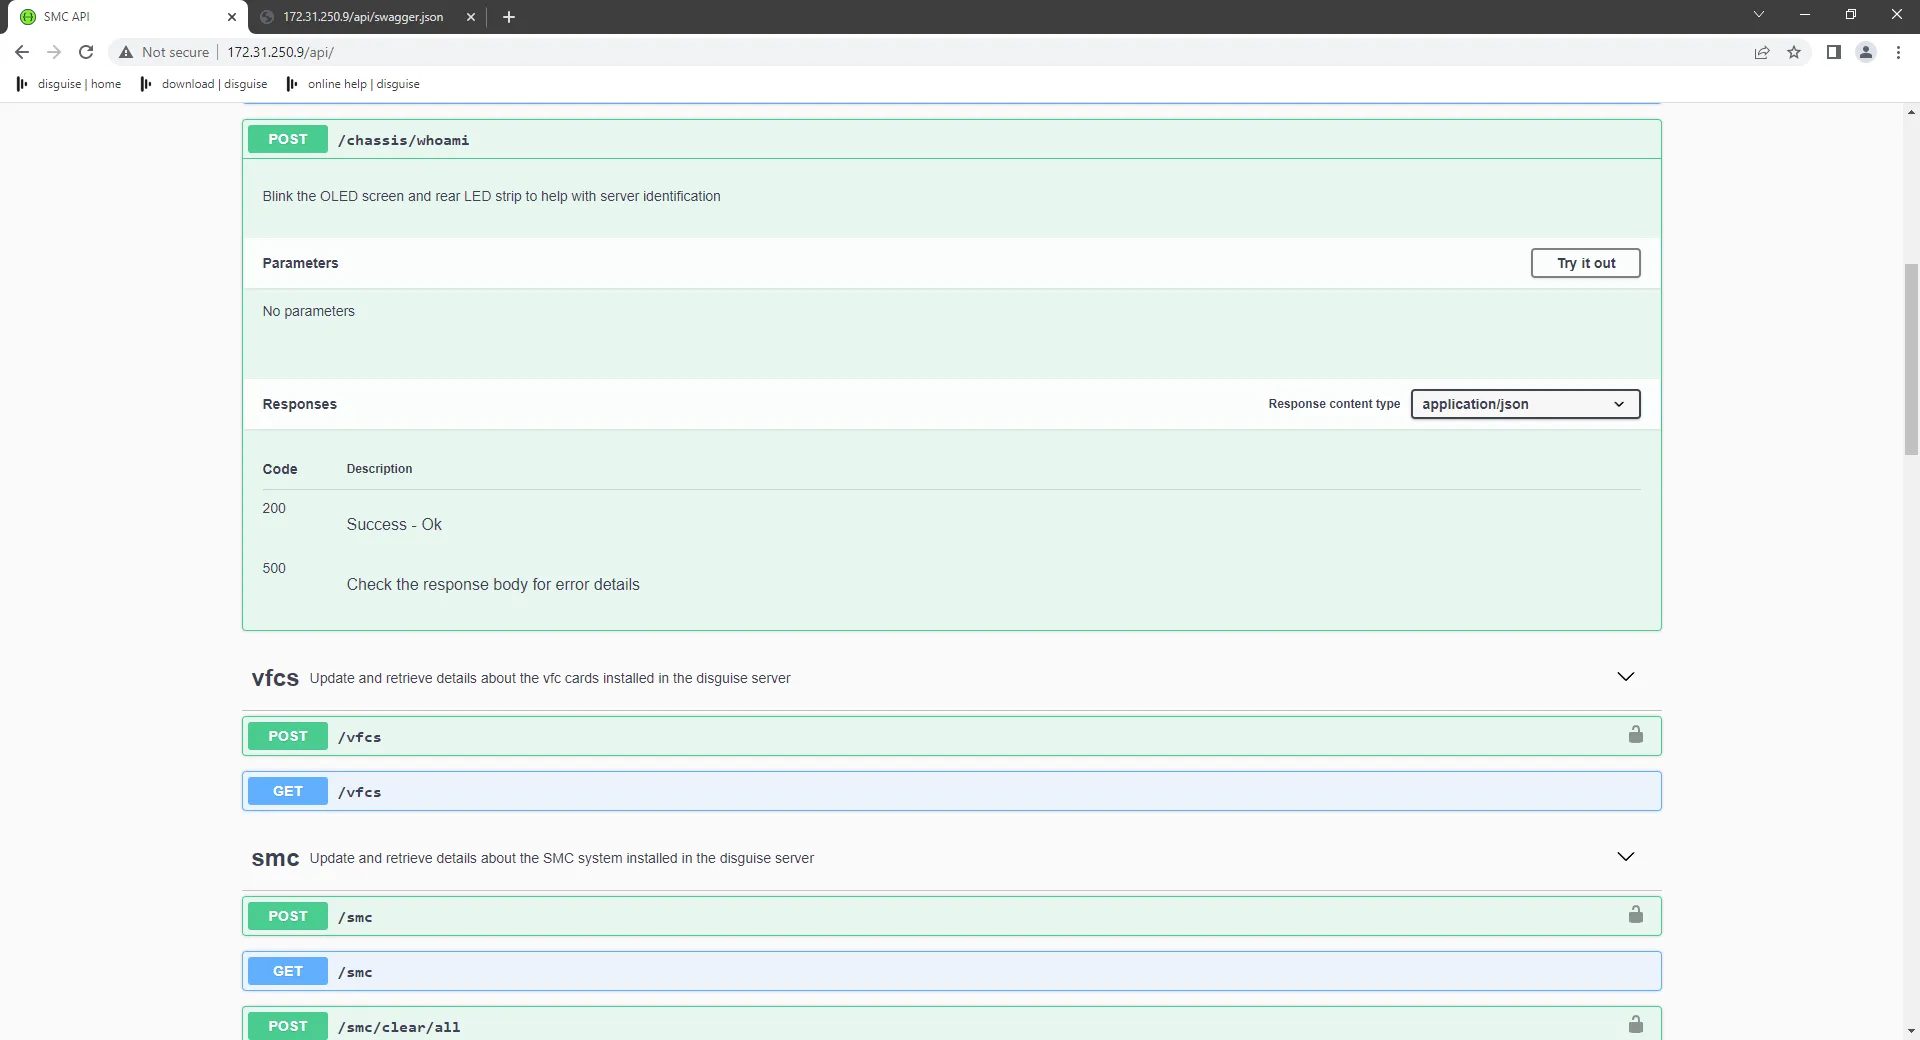Open the browser profile avatar
Viewport: 1920px width, 1040px height.
(1866, 52)
